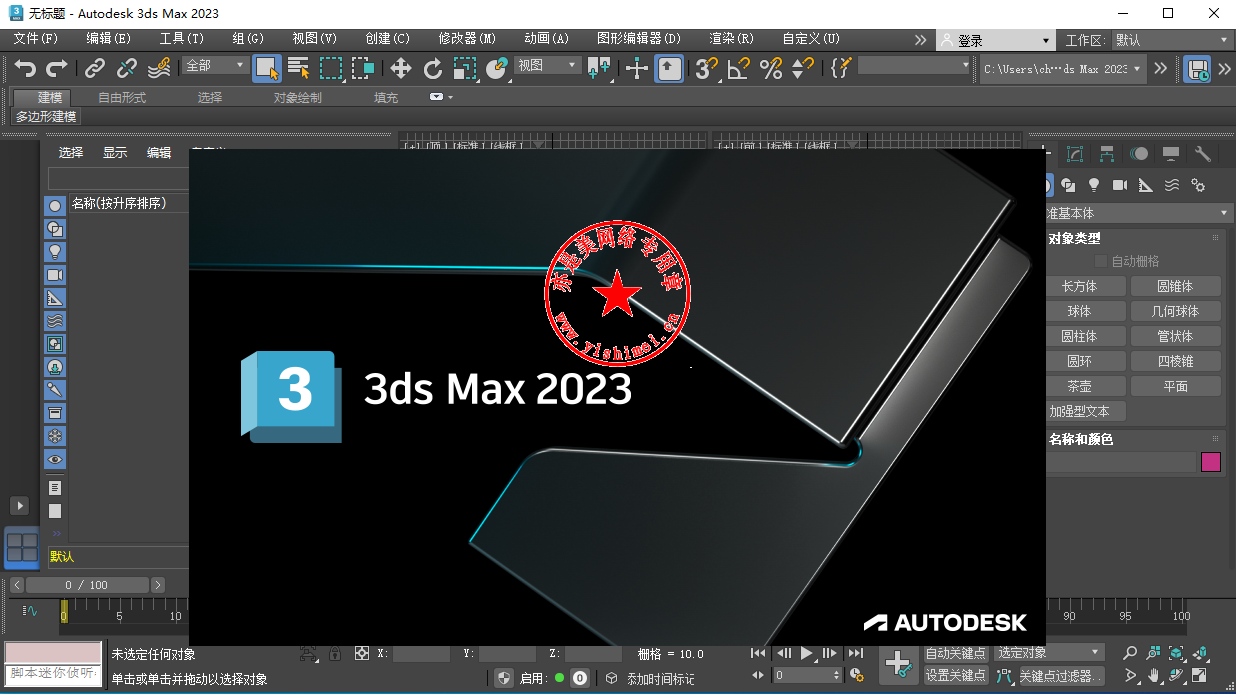This screenshot has height=694, width=1236.
Task: Toggle Select and Manipulate crosshair icon
Action: pos(637,68)
